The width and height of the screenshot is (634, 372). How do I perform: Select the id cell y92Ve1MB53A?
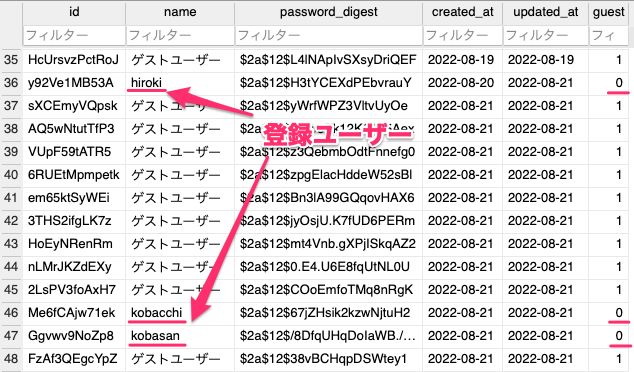point(74,83)
